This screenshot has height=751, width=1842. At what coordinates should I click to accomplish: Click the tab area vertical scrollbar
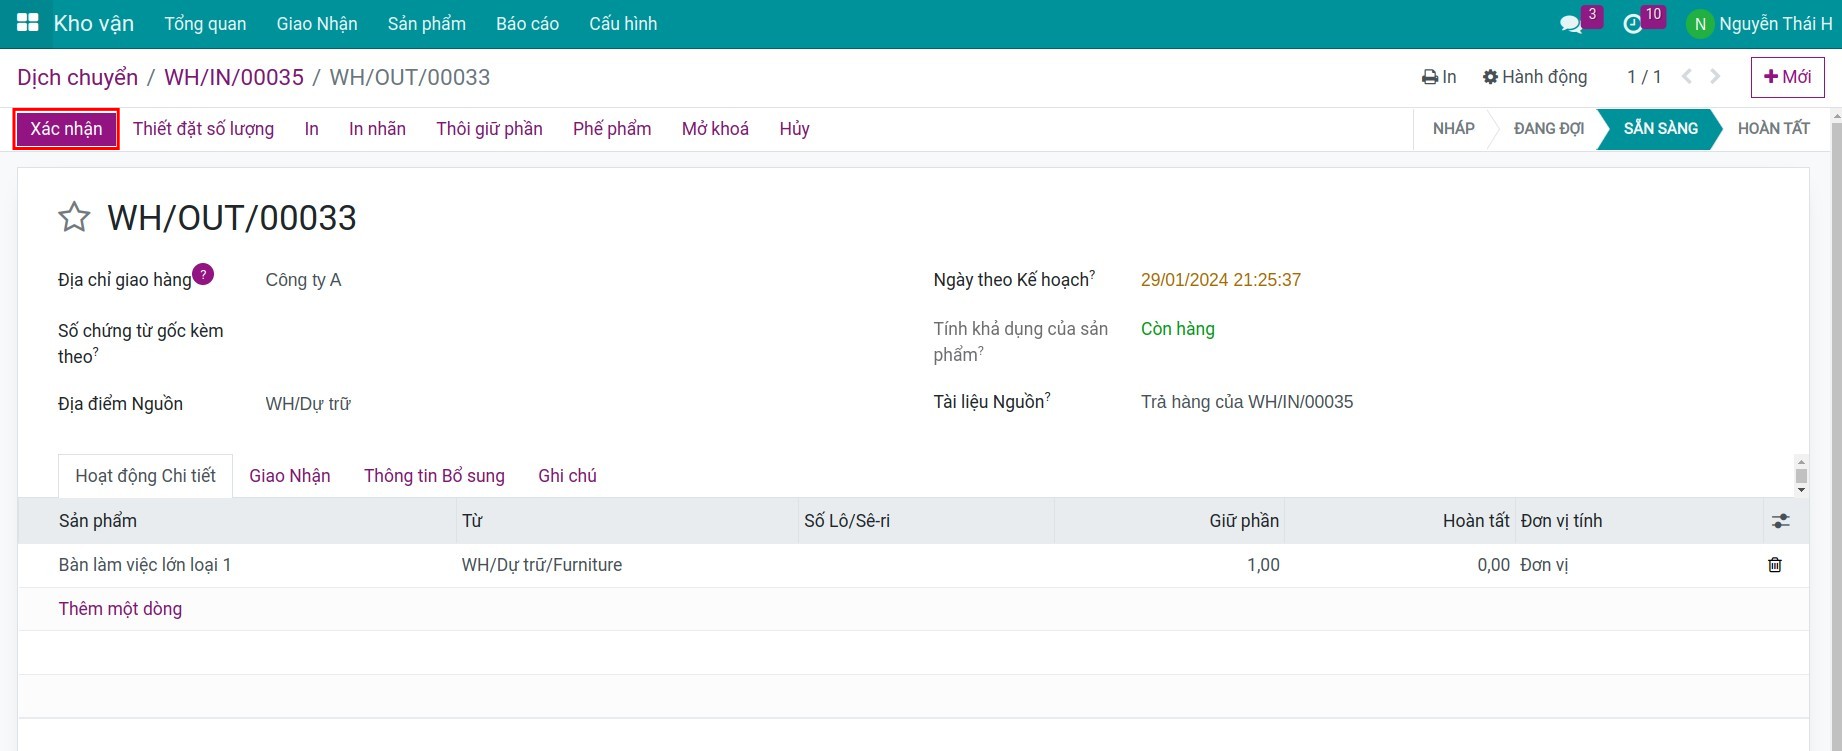[1801, 475]
